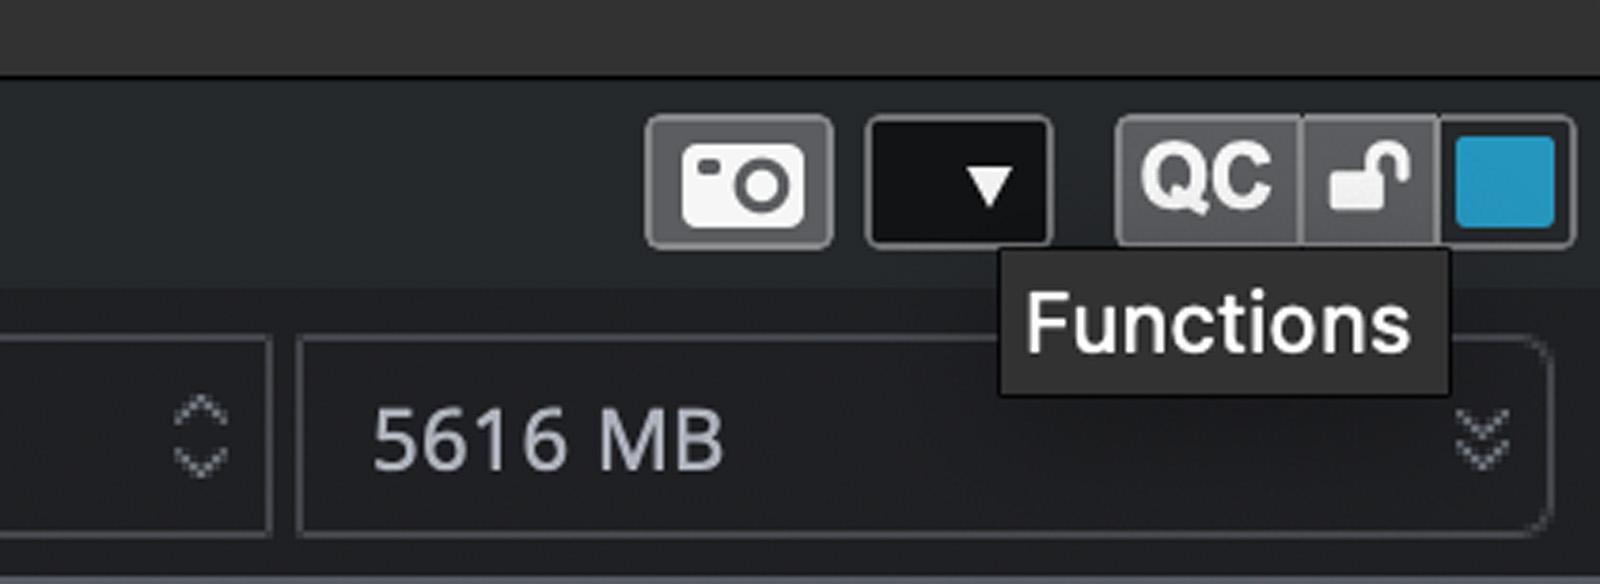Take a snapshot with the camera button
Screen dimensions: 1600x584
[x=739, y=182]
